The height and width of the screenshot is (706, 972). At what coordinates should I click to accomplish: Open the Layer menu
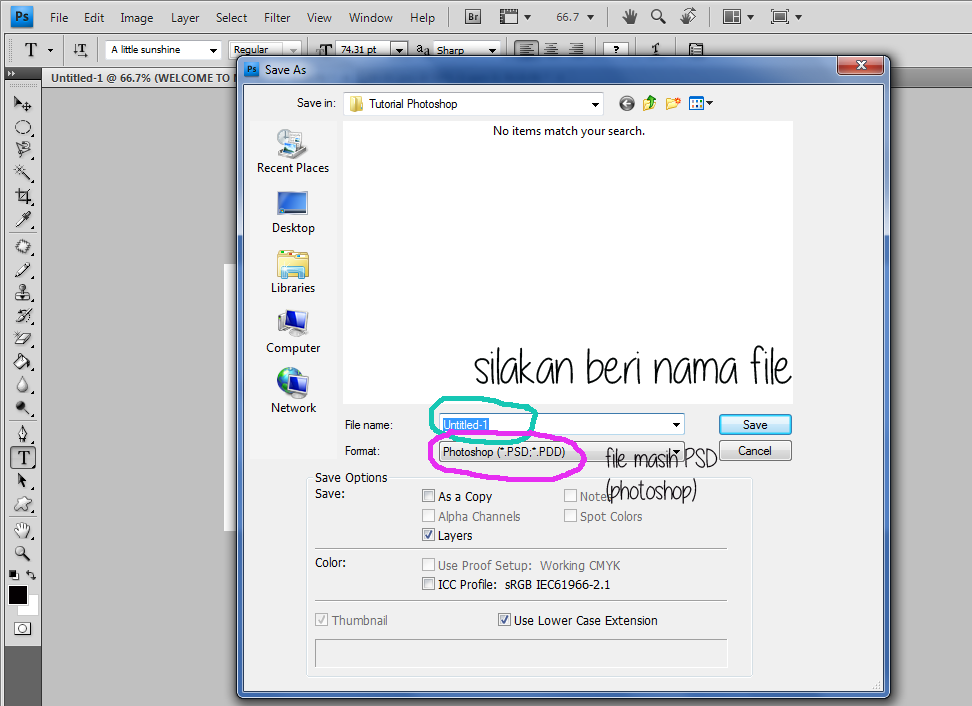(185, 18)
